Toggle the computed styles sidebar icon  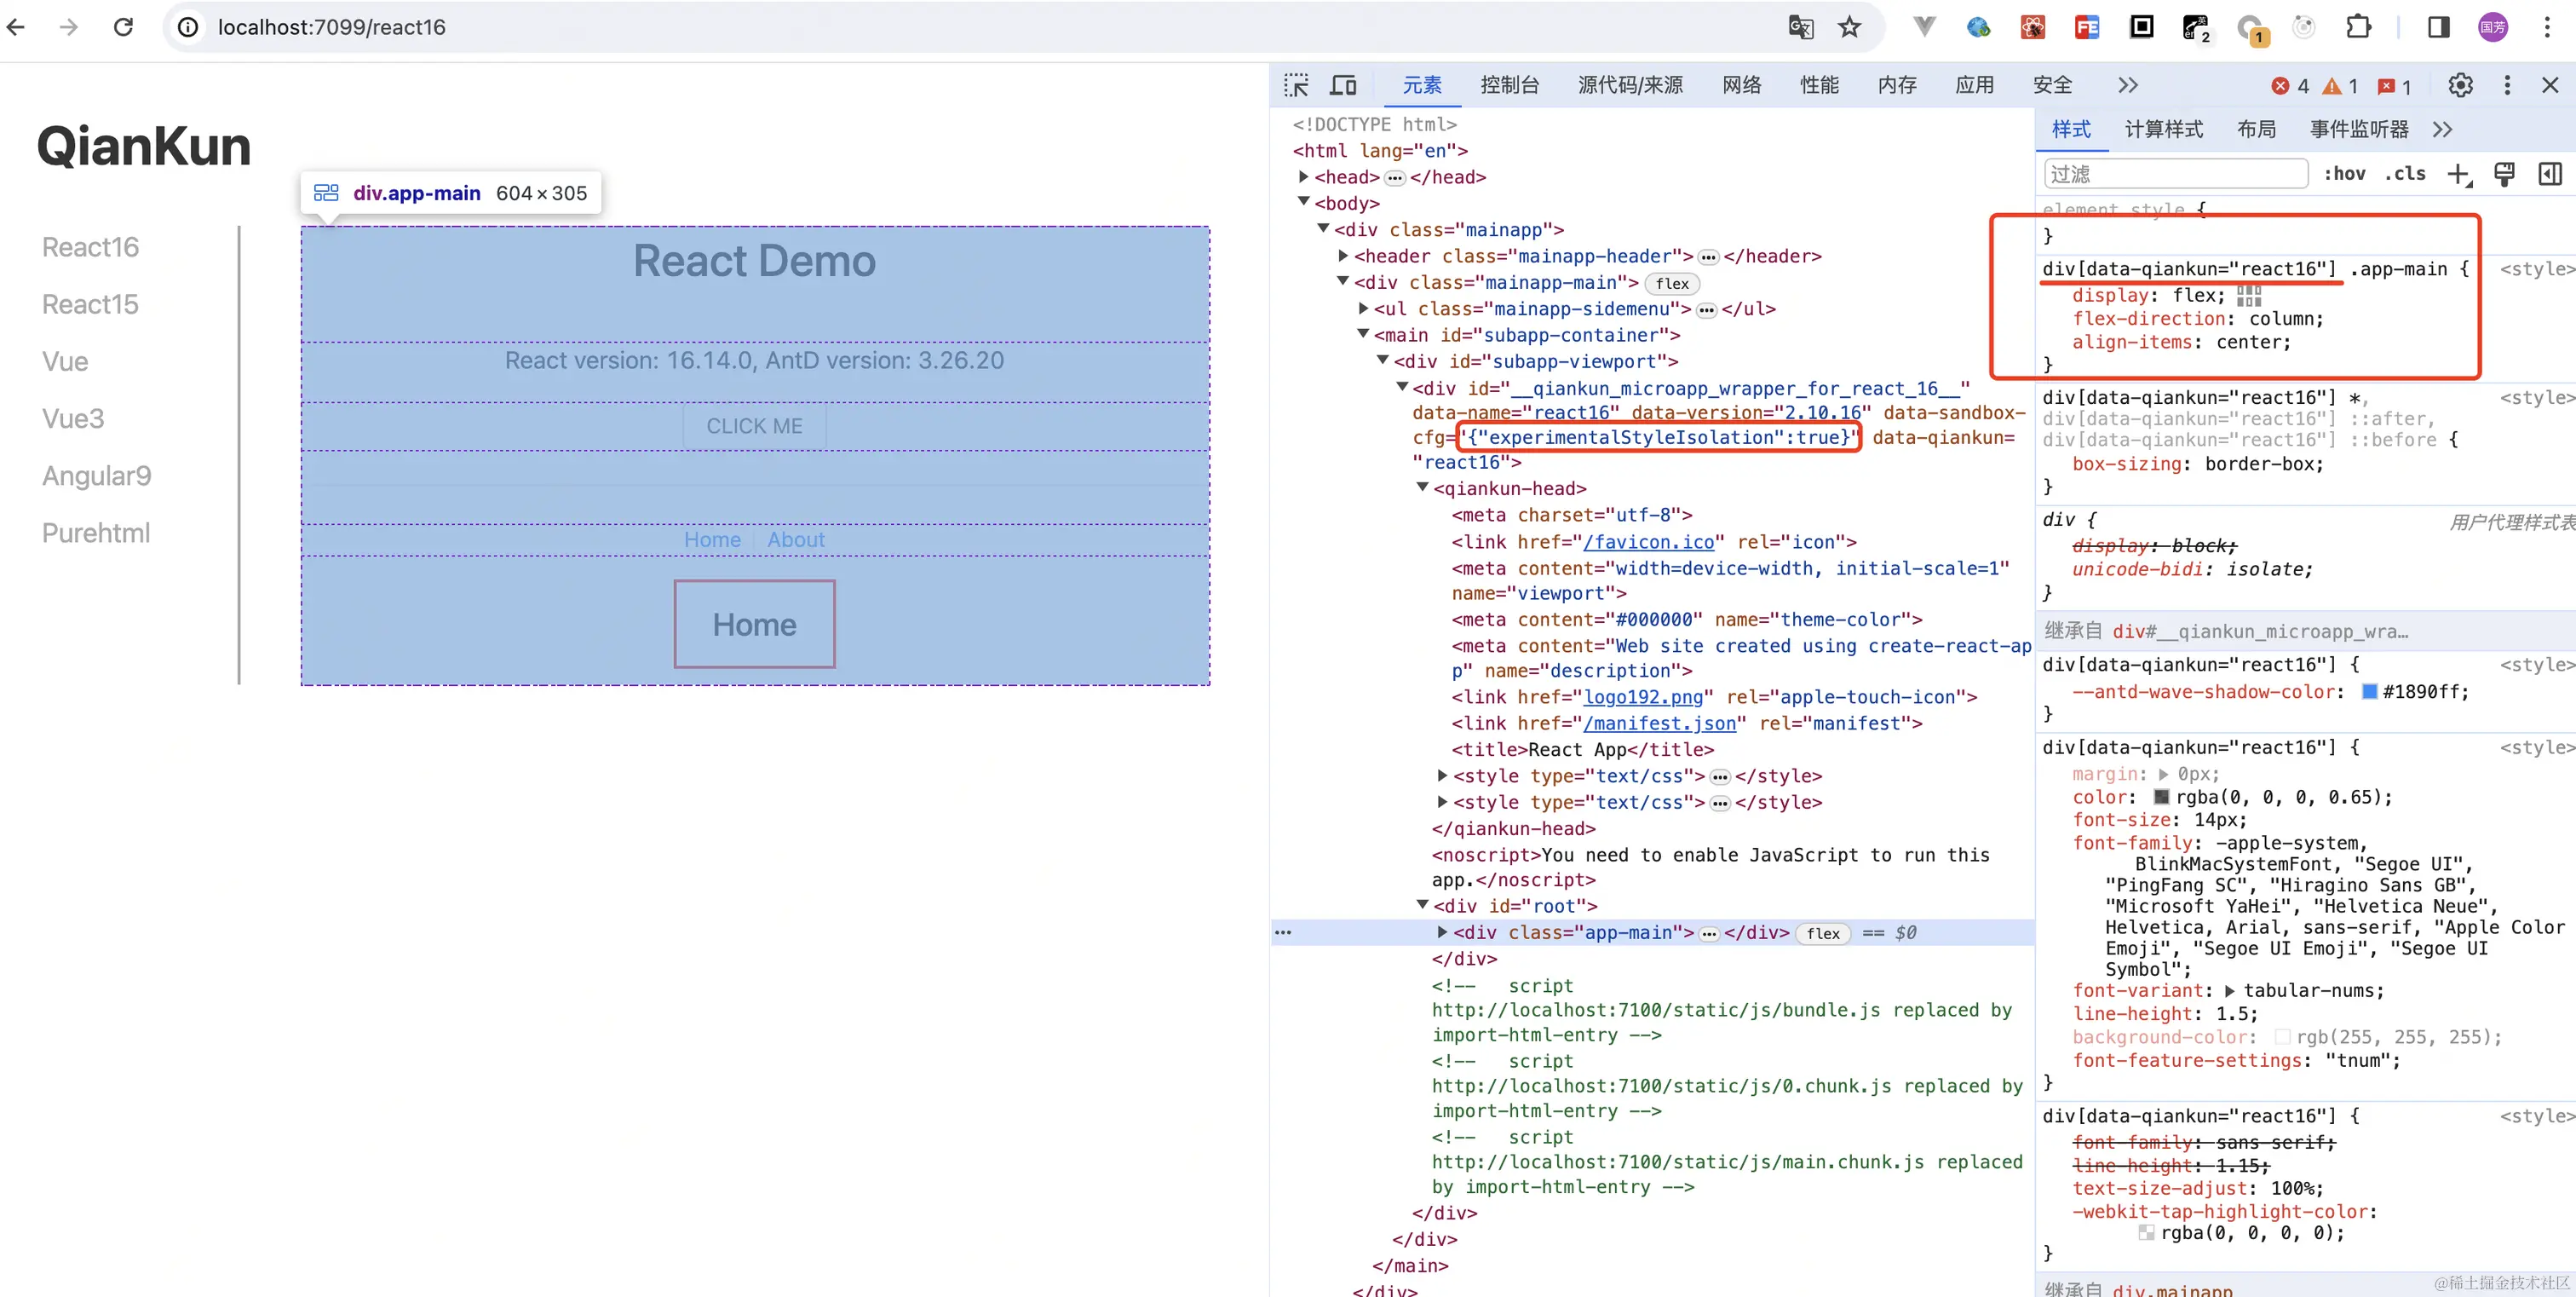2550,175
